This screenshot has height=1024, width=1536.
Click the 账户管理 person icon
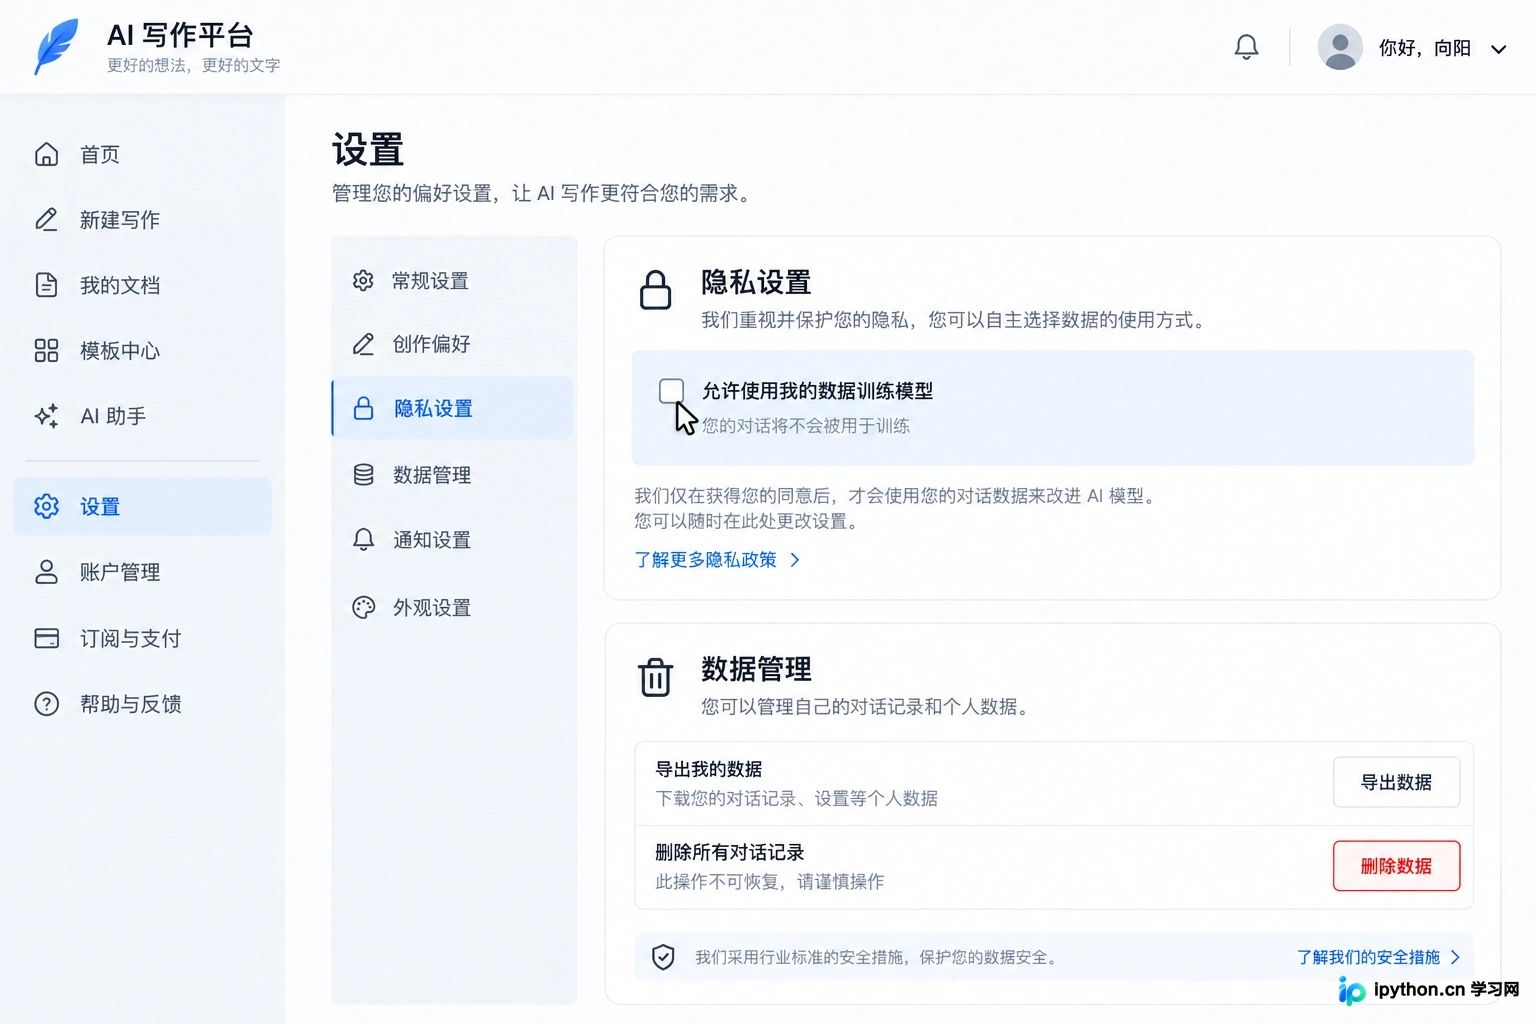coord(46,572)
